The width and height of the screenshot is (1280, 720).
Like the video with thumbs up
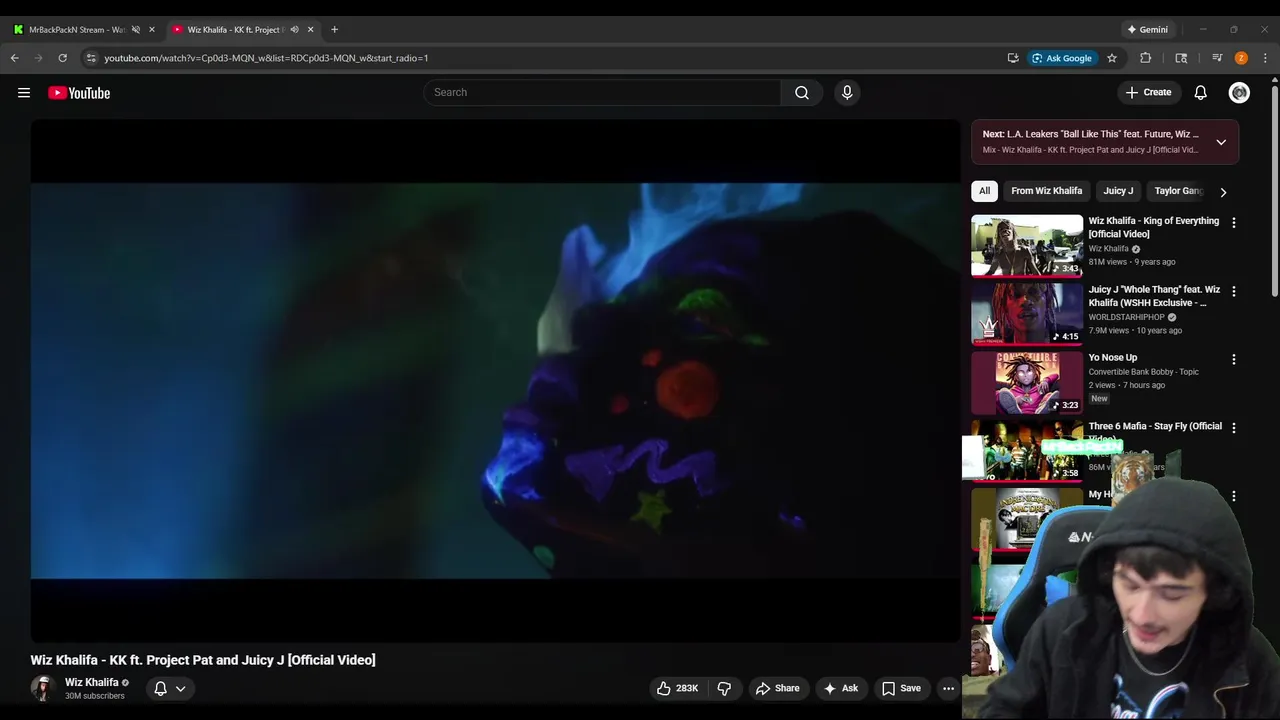point(677,688)
